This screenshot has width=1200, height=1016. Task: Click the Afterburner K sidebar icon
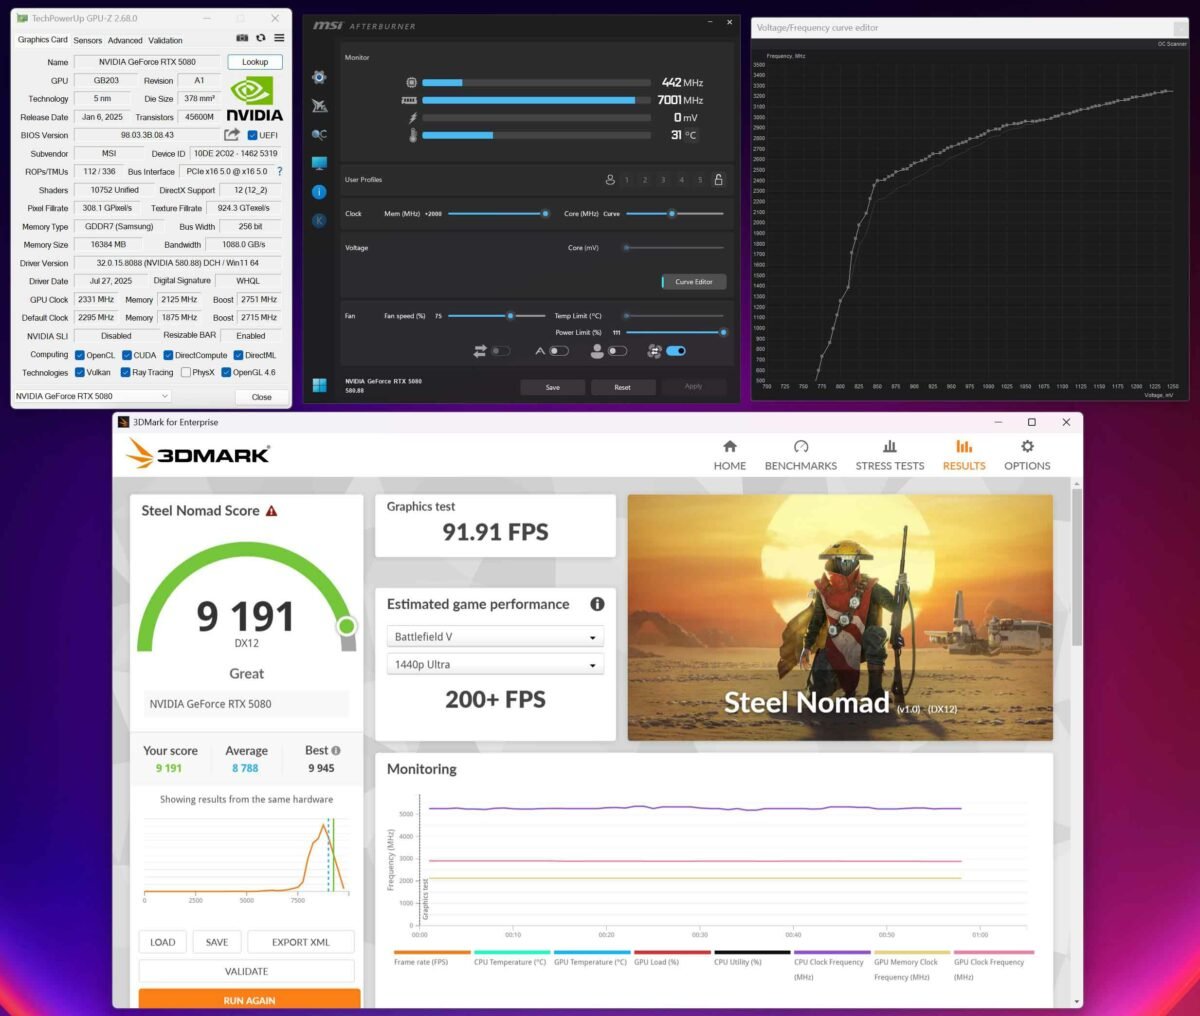tap(319, 221)
